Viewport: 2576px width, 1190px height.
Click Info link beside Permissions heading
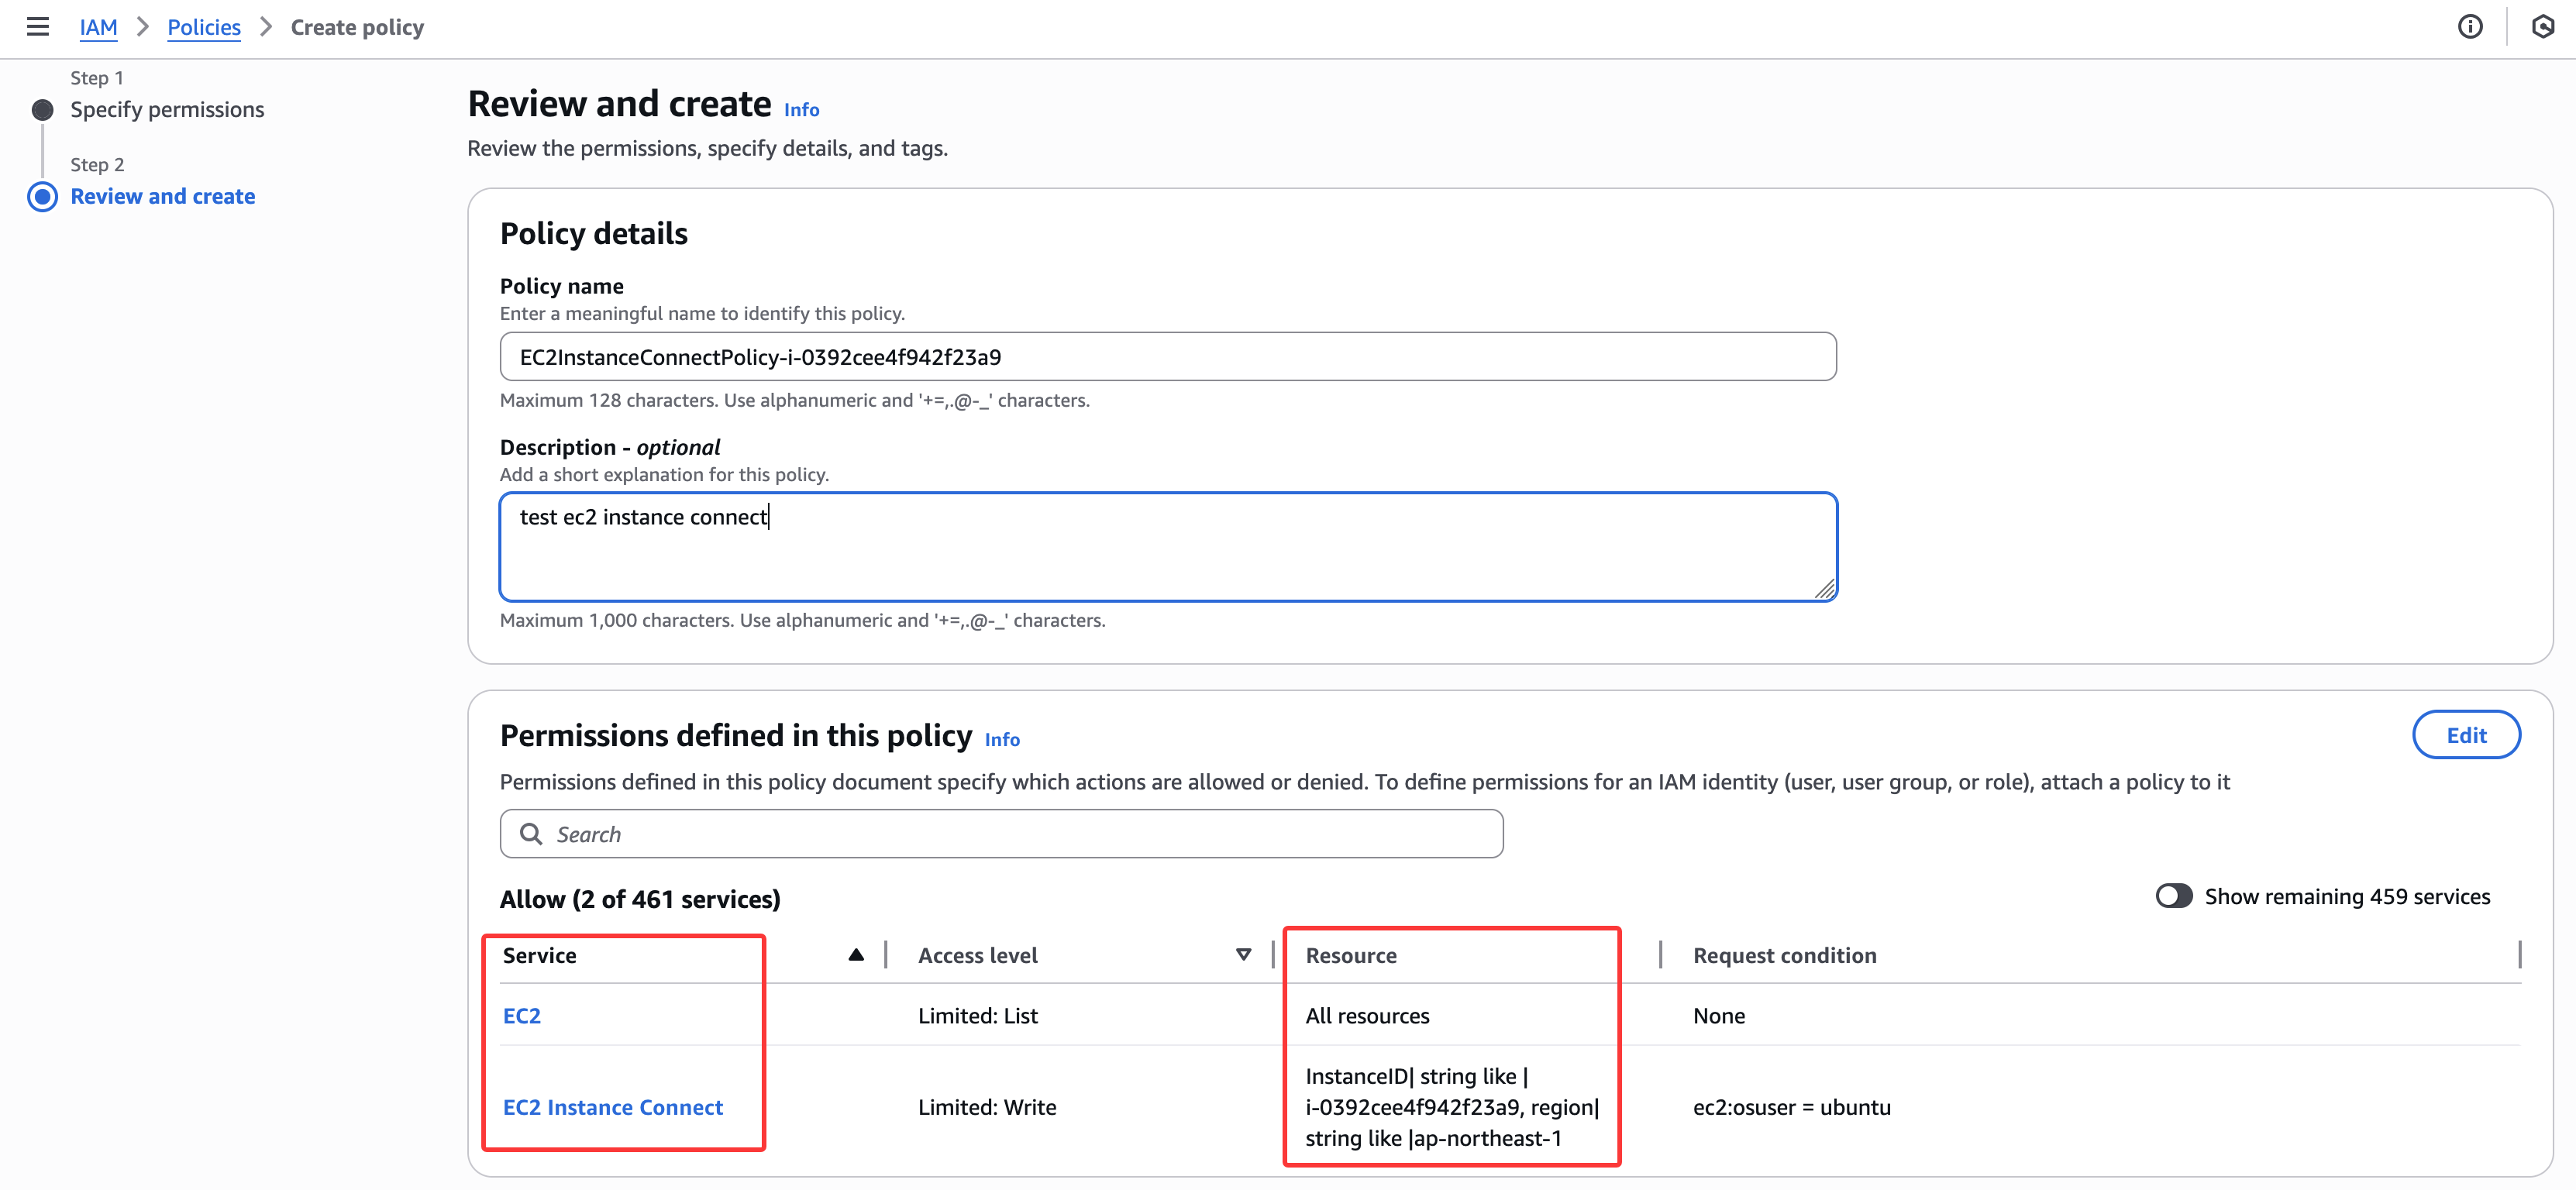click(1001, 740)
